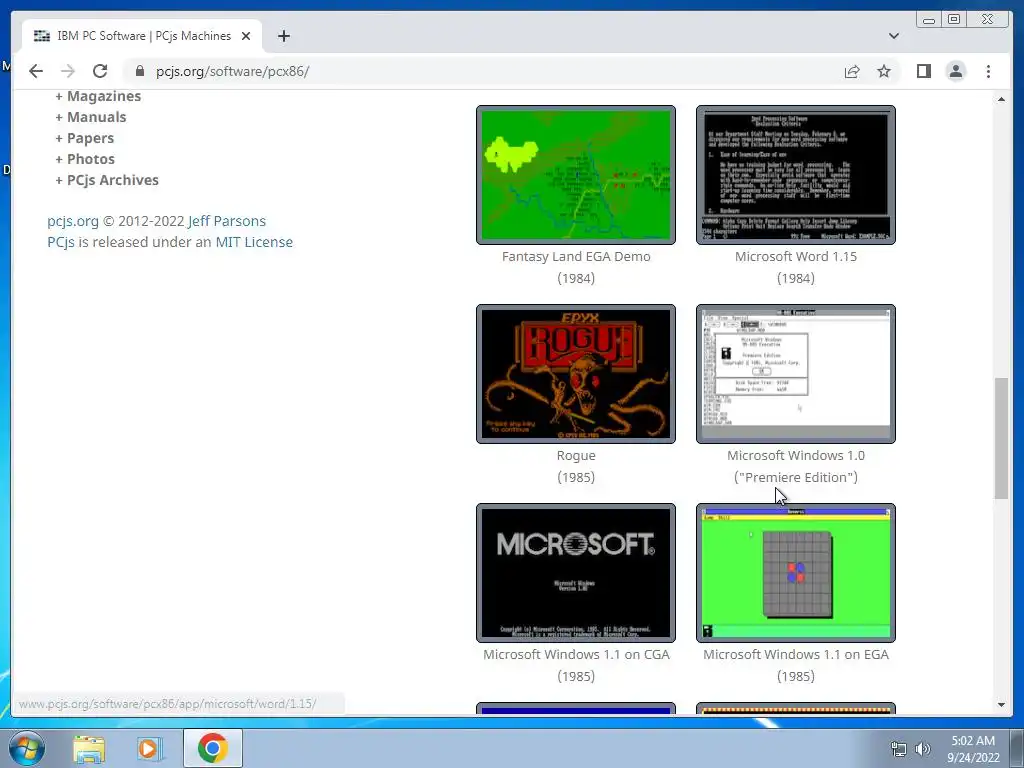The image size is (1024, 768).
Task: Go back using the browser back arrow
Action: [36, 71]
